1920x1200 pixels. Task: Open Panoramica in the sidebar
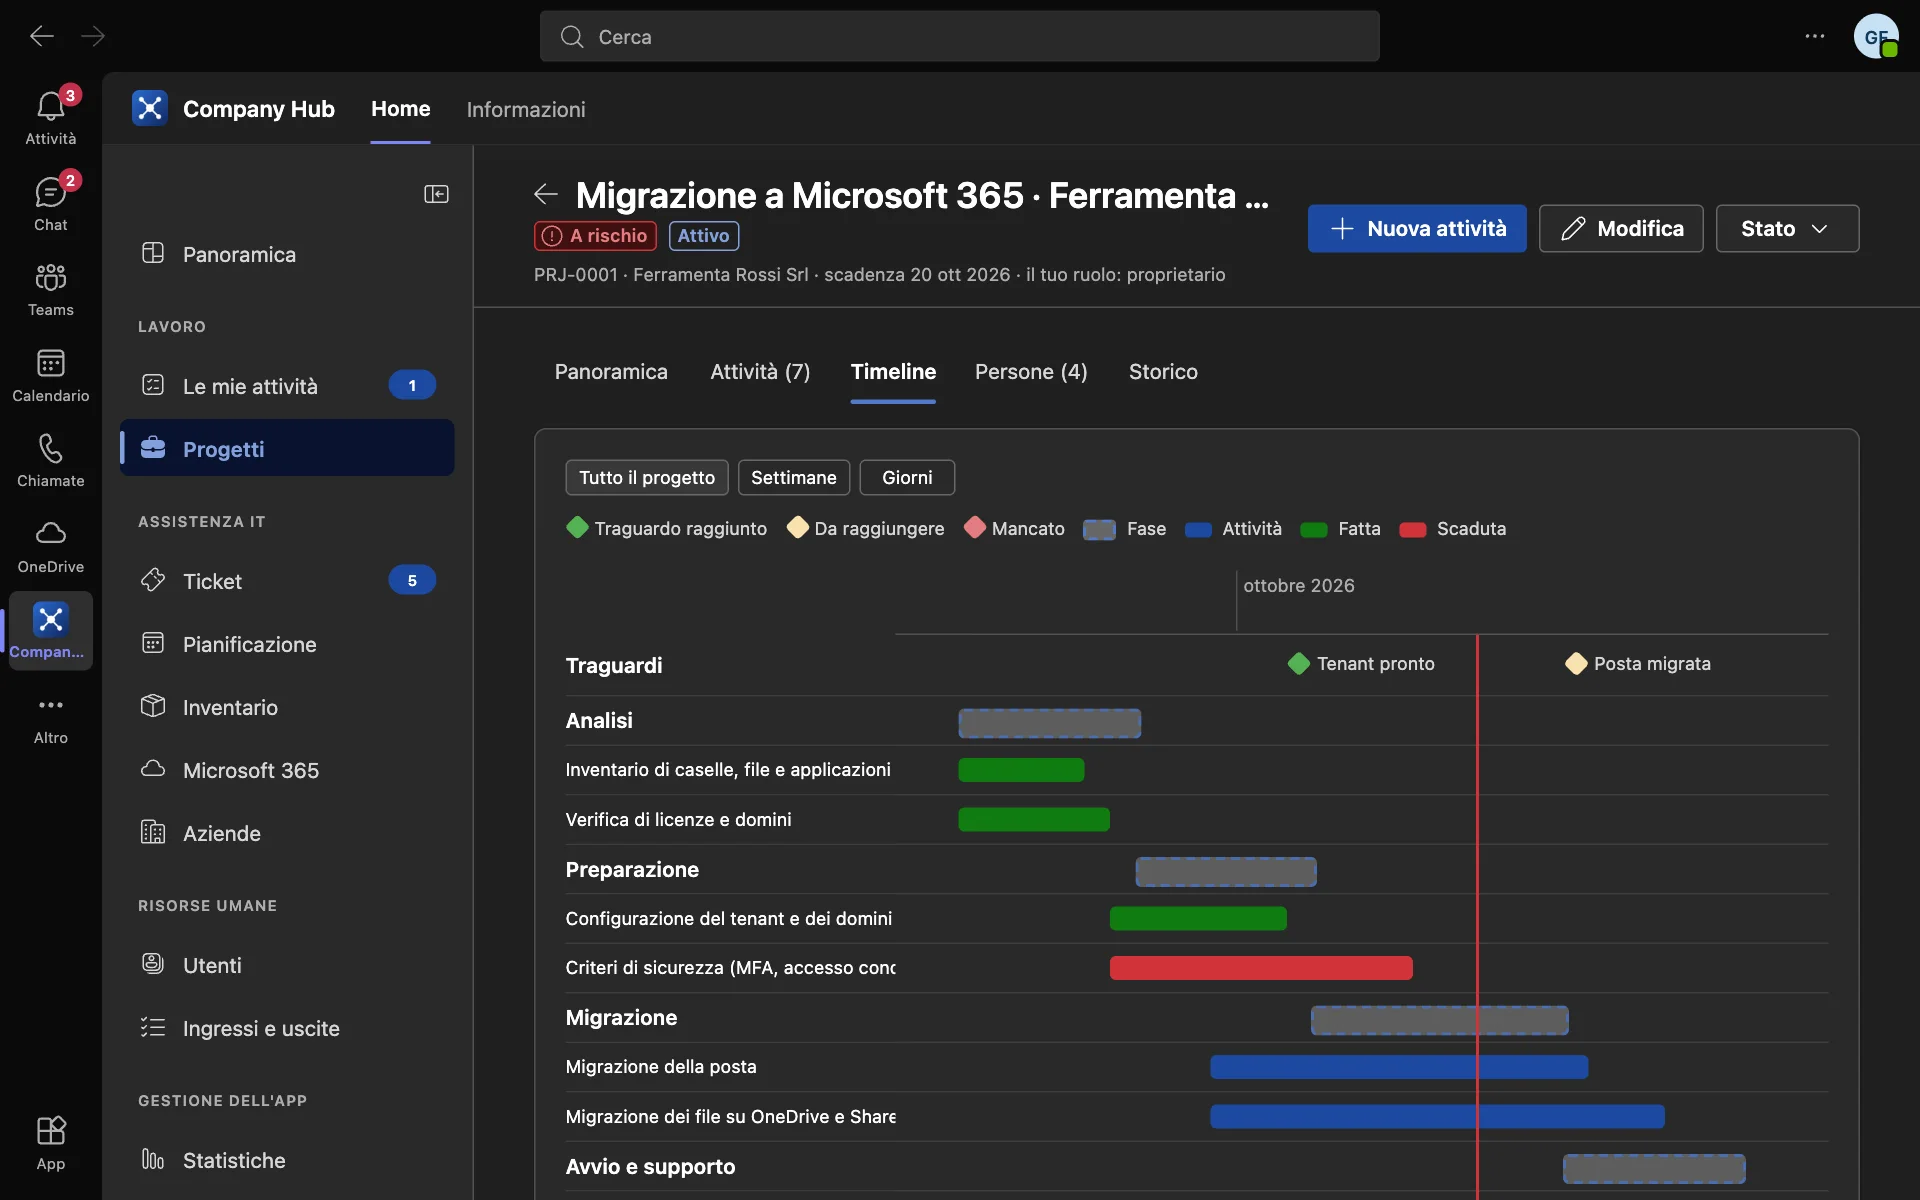[287, 254]
